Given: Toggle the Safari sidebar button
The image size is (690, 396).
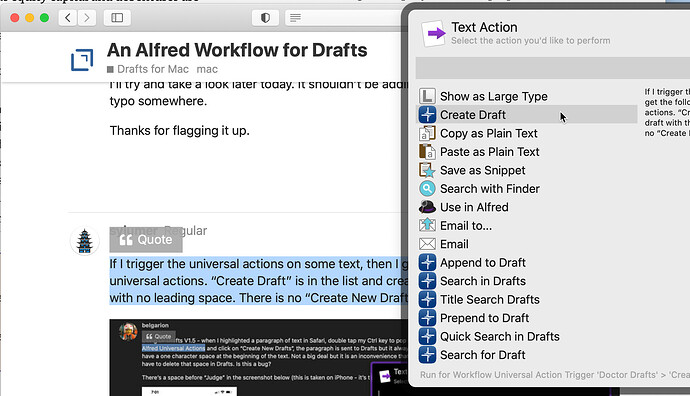Looking at the screenshot, I should (x=117, y=18).
